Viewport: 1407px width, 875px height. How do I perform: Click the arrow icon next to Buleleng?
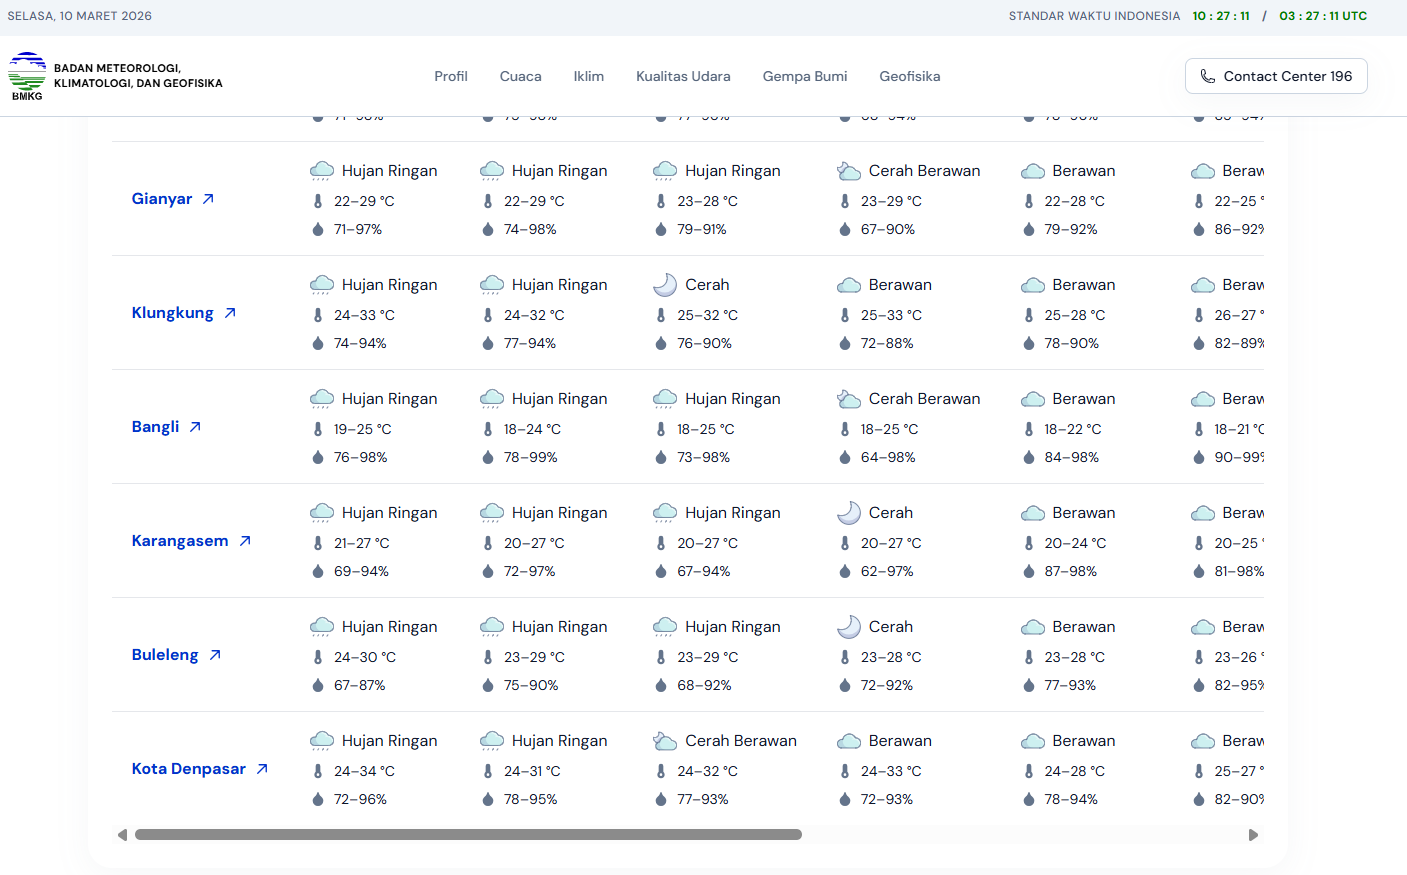click(215, 655)
